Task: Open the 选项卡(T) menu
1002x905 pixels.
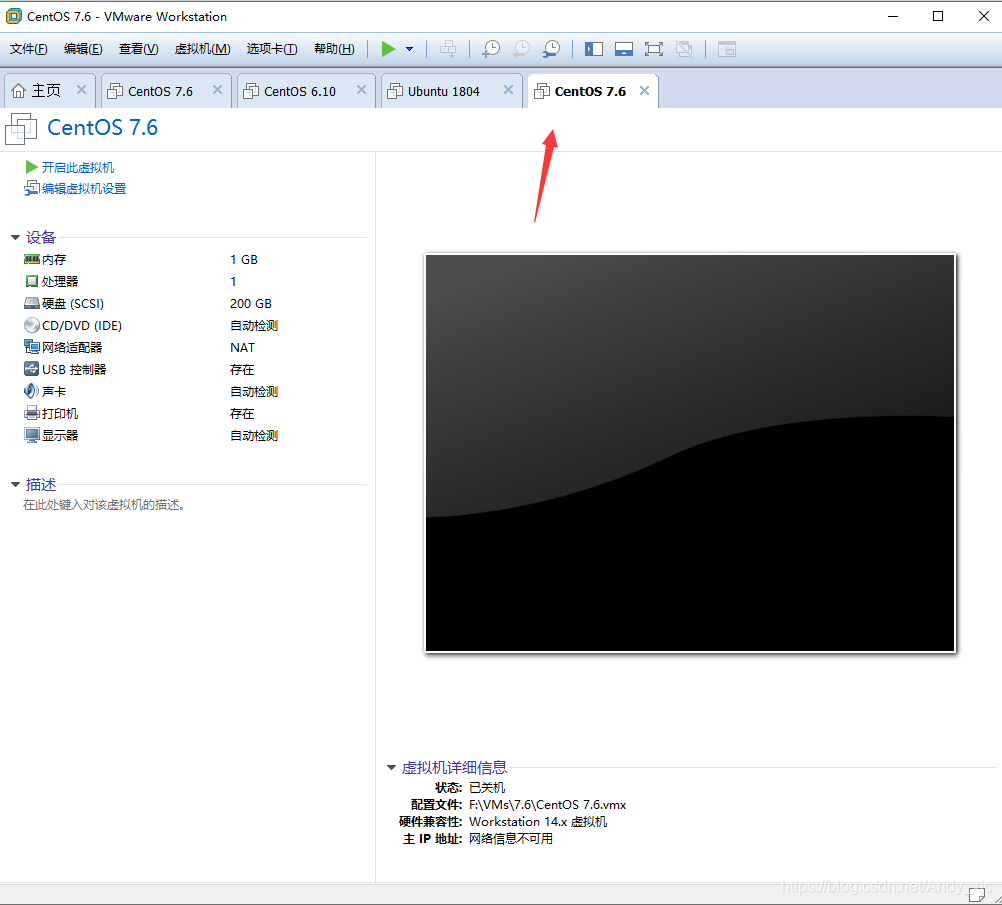Action: (272, 49)
